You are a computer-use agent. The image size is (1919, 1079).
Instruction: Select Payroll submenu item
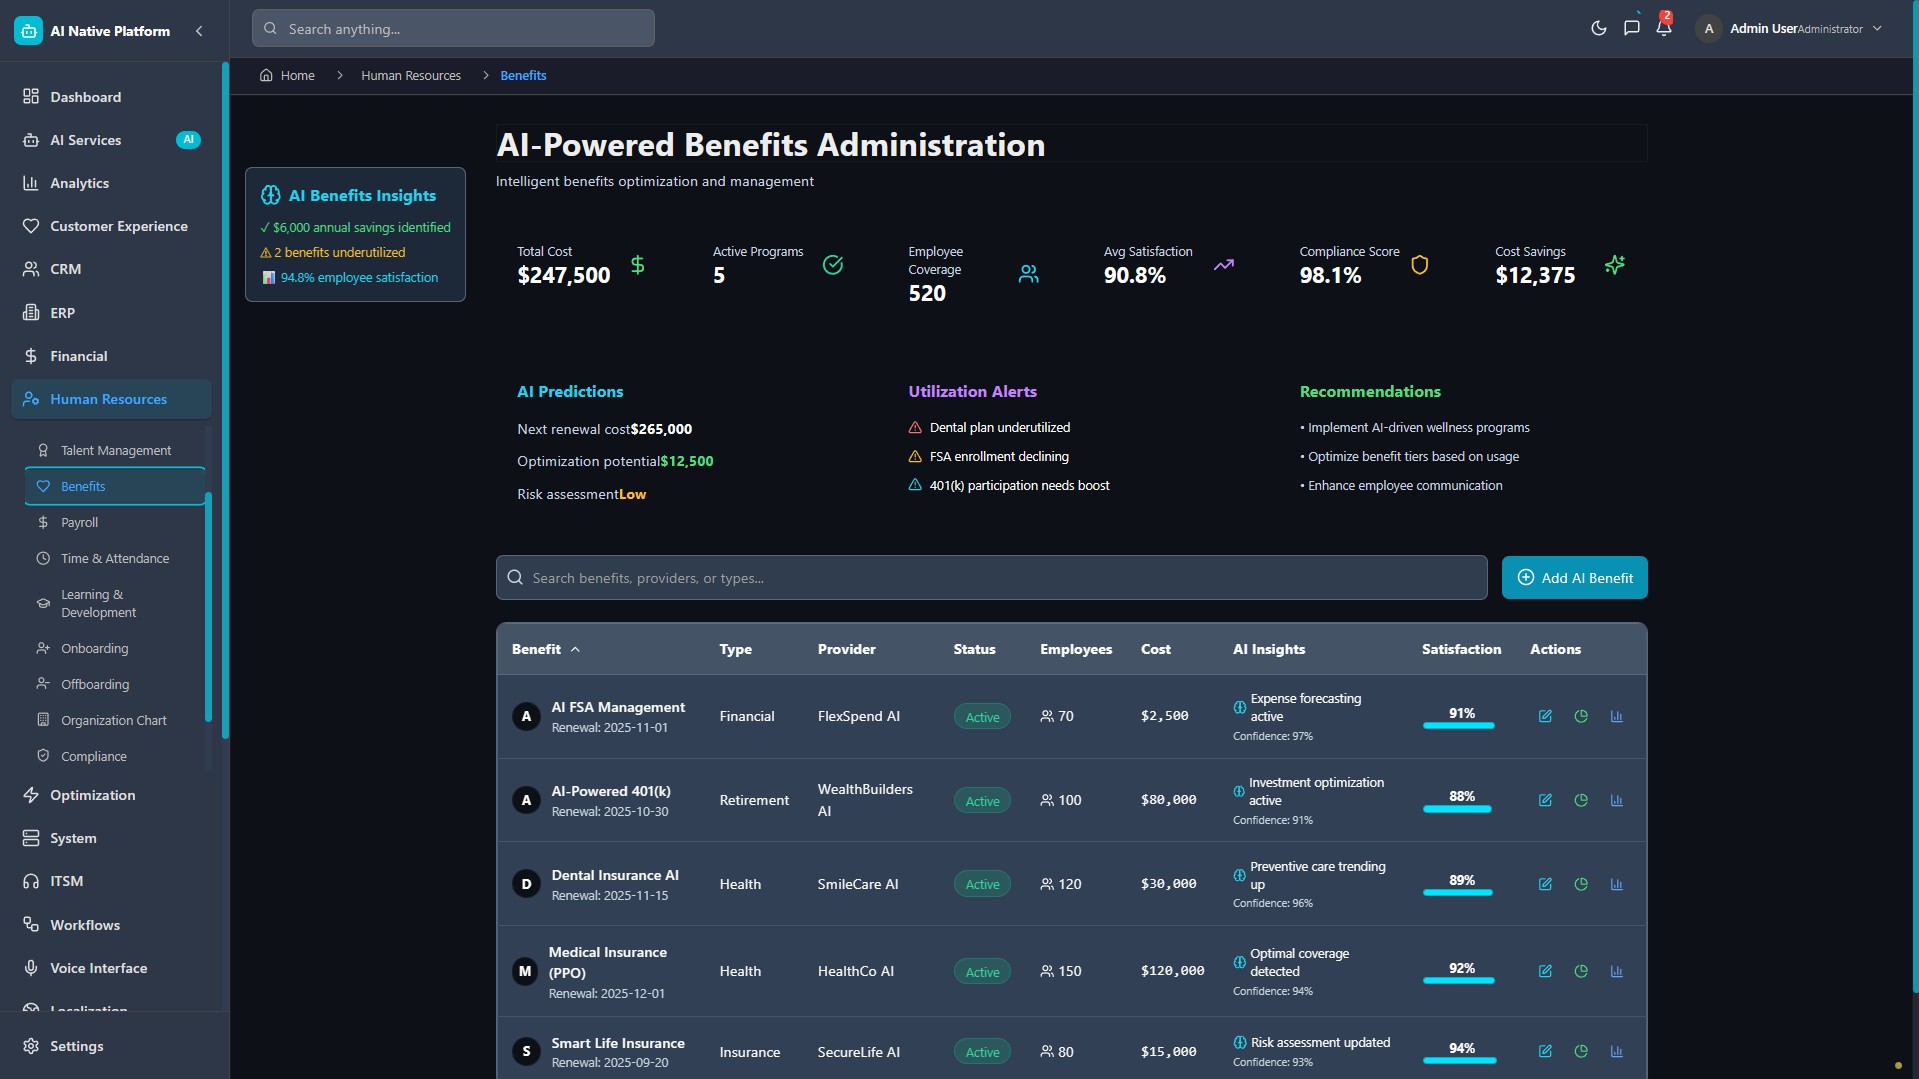pyautogui.click(x=115, y=523)
